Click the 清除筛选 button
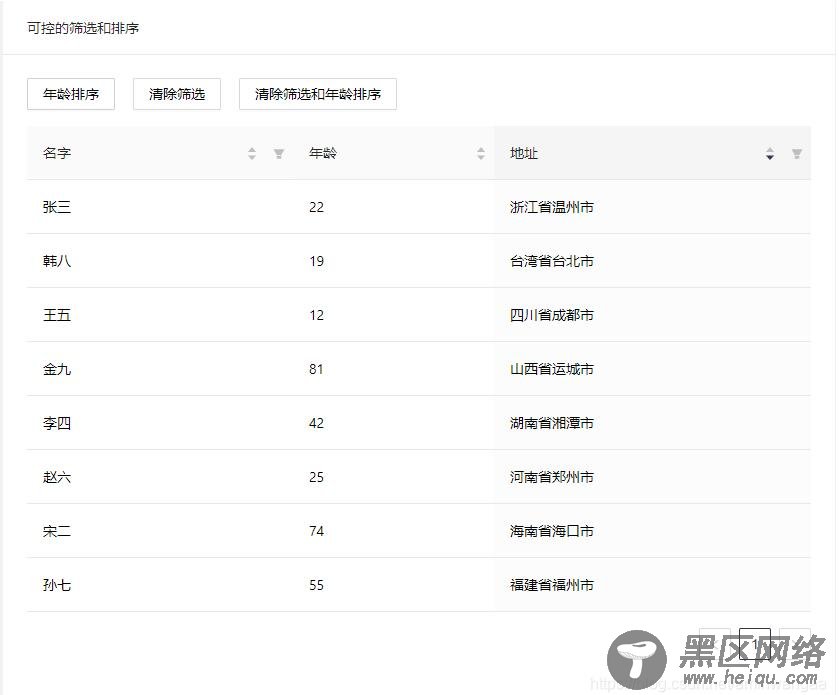 pyautogui.click(x=177, y=94)
